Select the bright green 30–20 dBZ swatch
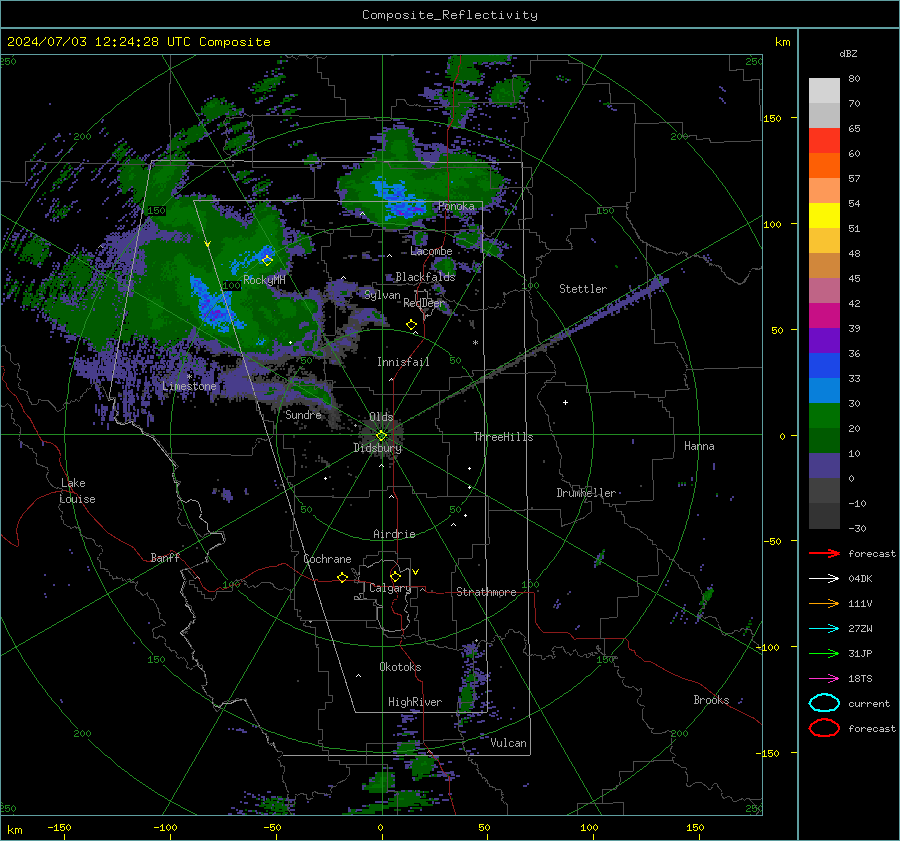This screenshot has width=900, height=841. pyautogui.click(x=824, y=416)
